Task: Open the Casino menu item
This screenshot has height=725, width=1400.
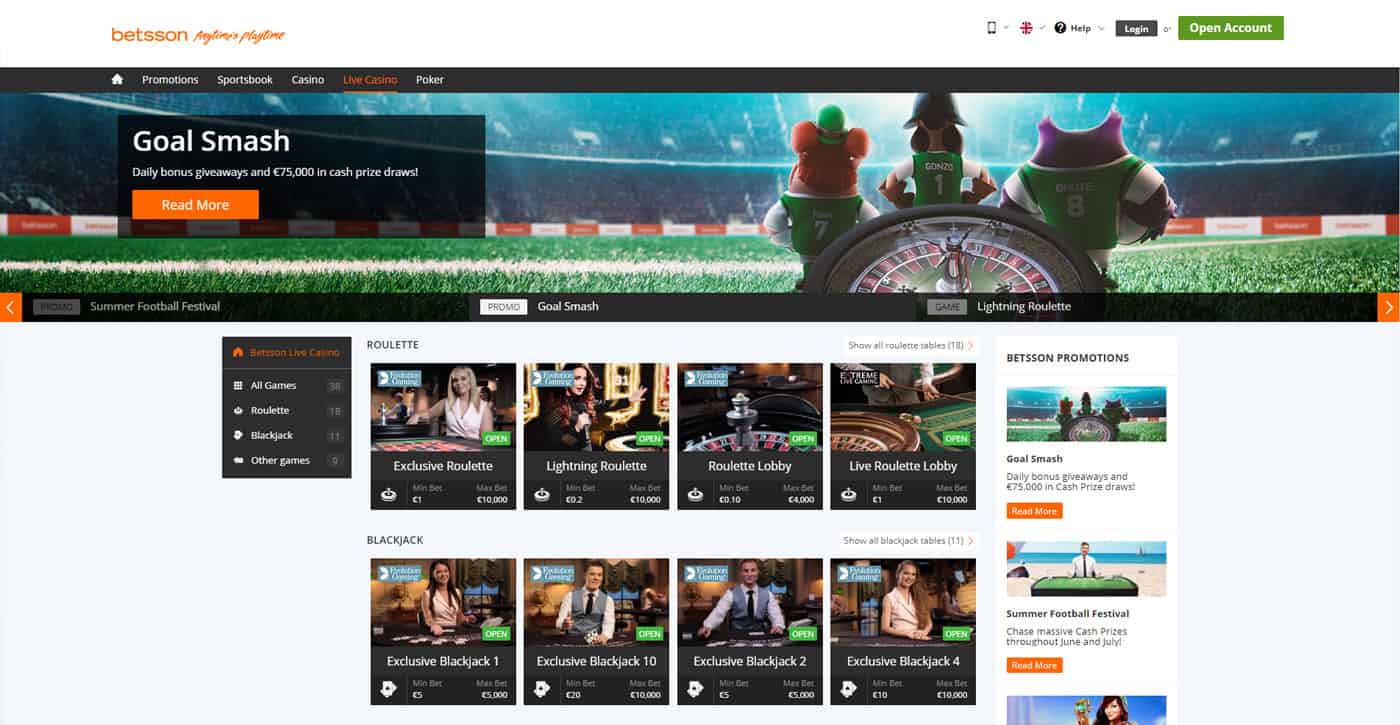Action: [308, 79]
